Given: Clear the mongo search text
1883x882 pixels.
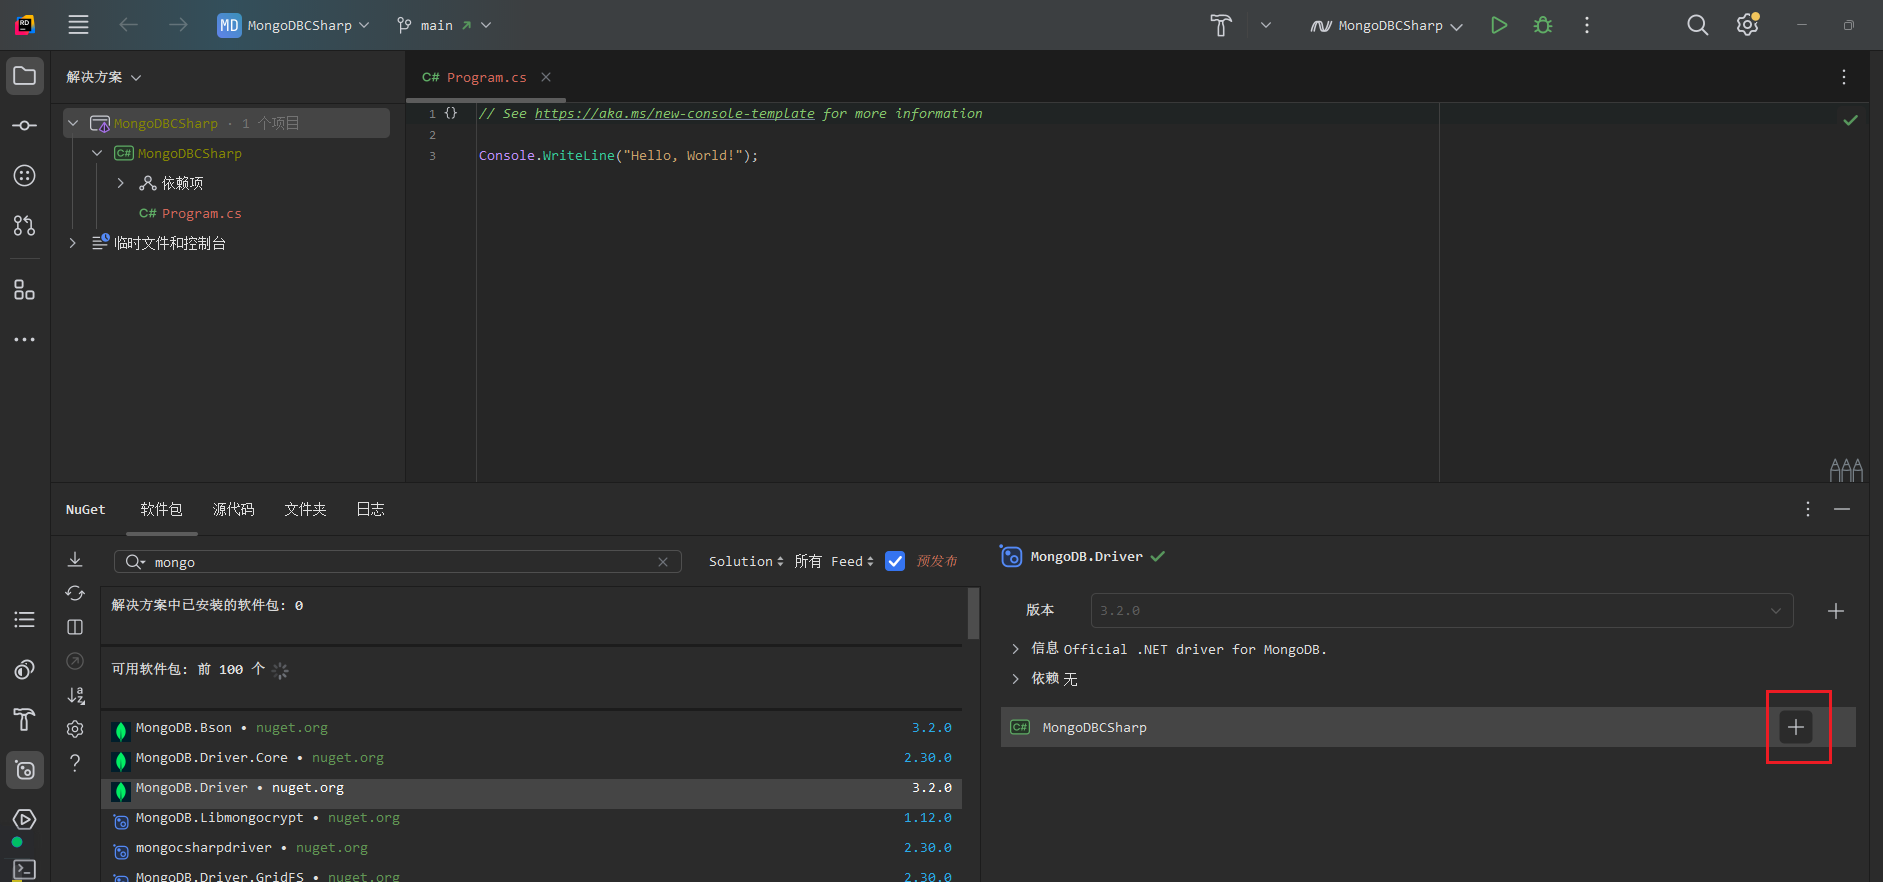Looking at the screenshot, I should pyautogui.click(x=663, y=562).
